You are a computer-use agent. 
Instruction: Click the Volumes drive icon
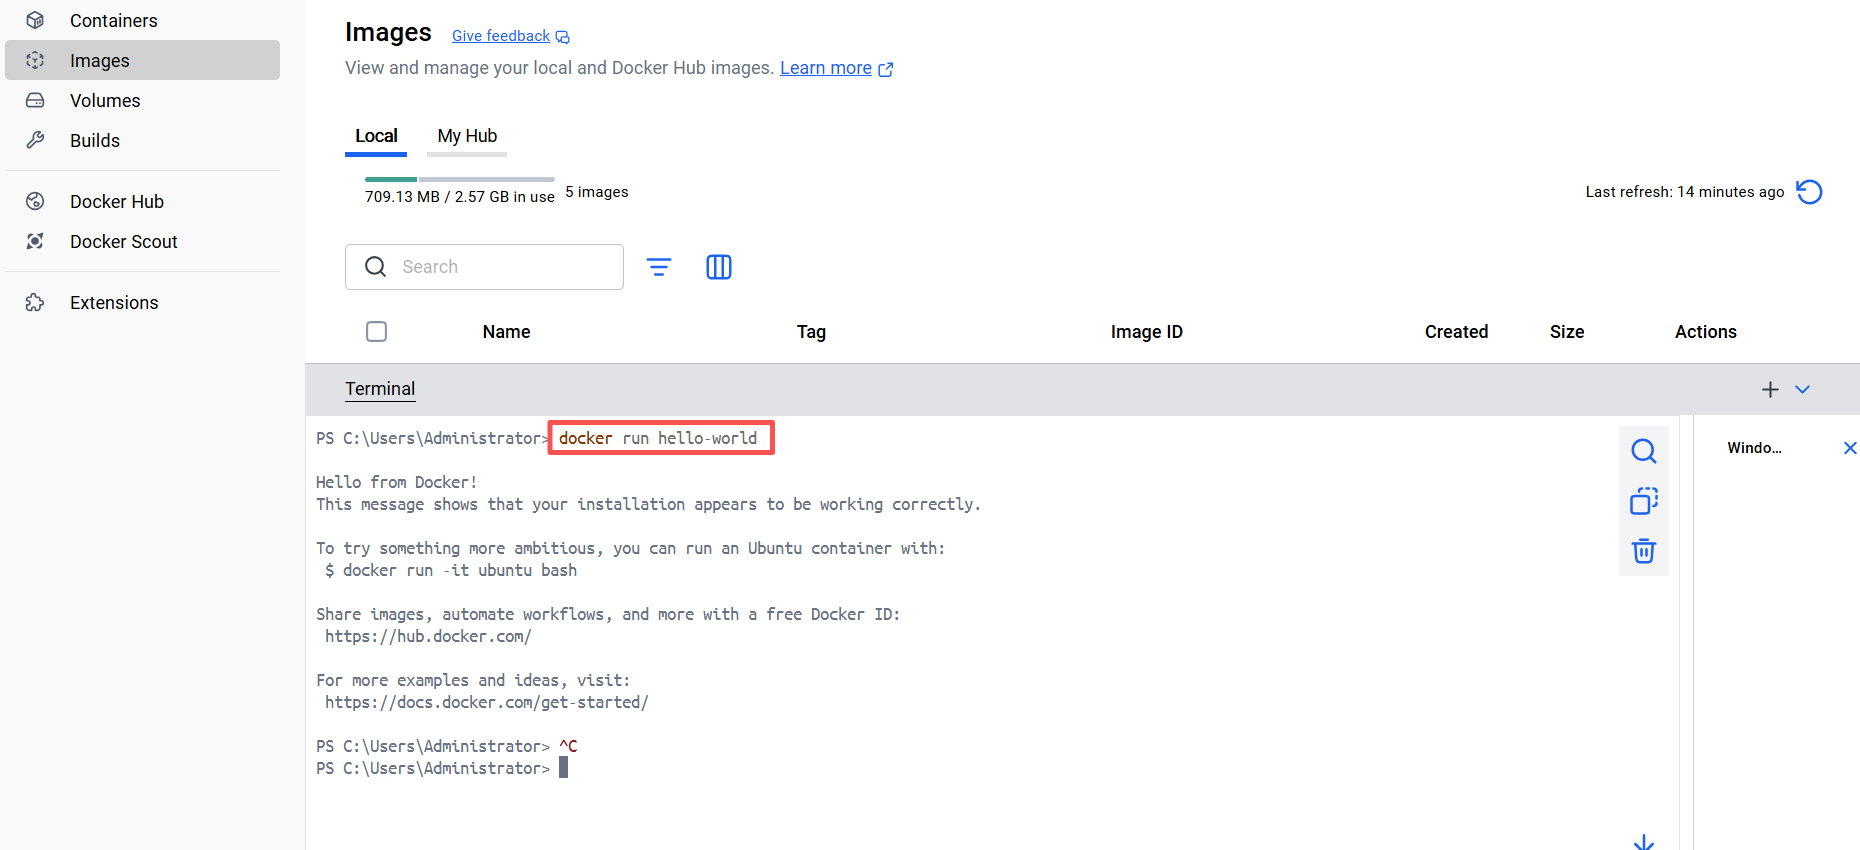pyautogui.click(x=35, y=100)
